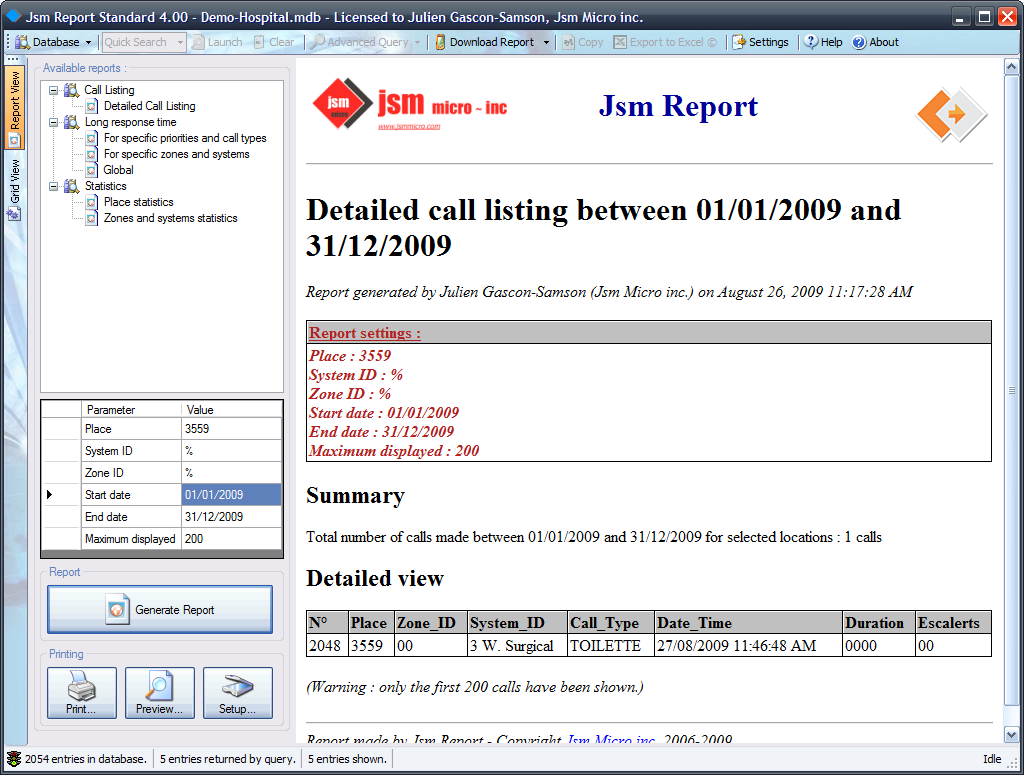1024x775 pixels.
Task: Click the Generate Report button
Action: point(160,610)
